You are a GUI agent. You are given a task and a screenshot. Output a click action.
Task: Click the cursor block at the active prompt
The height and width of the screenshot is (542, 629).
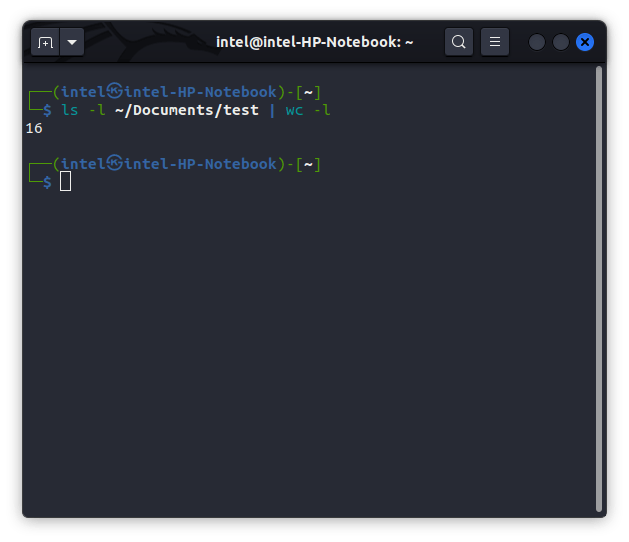[65, 181]
